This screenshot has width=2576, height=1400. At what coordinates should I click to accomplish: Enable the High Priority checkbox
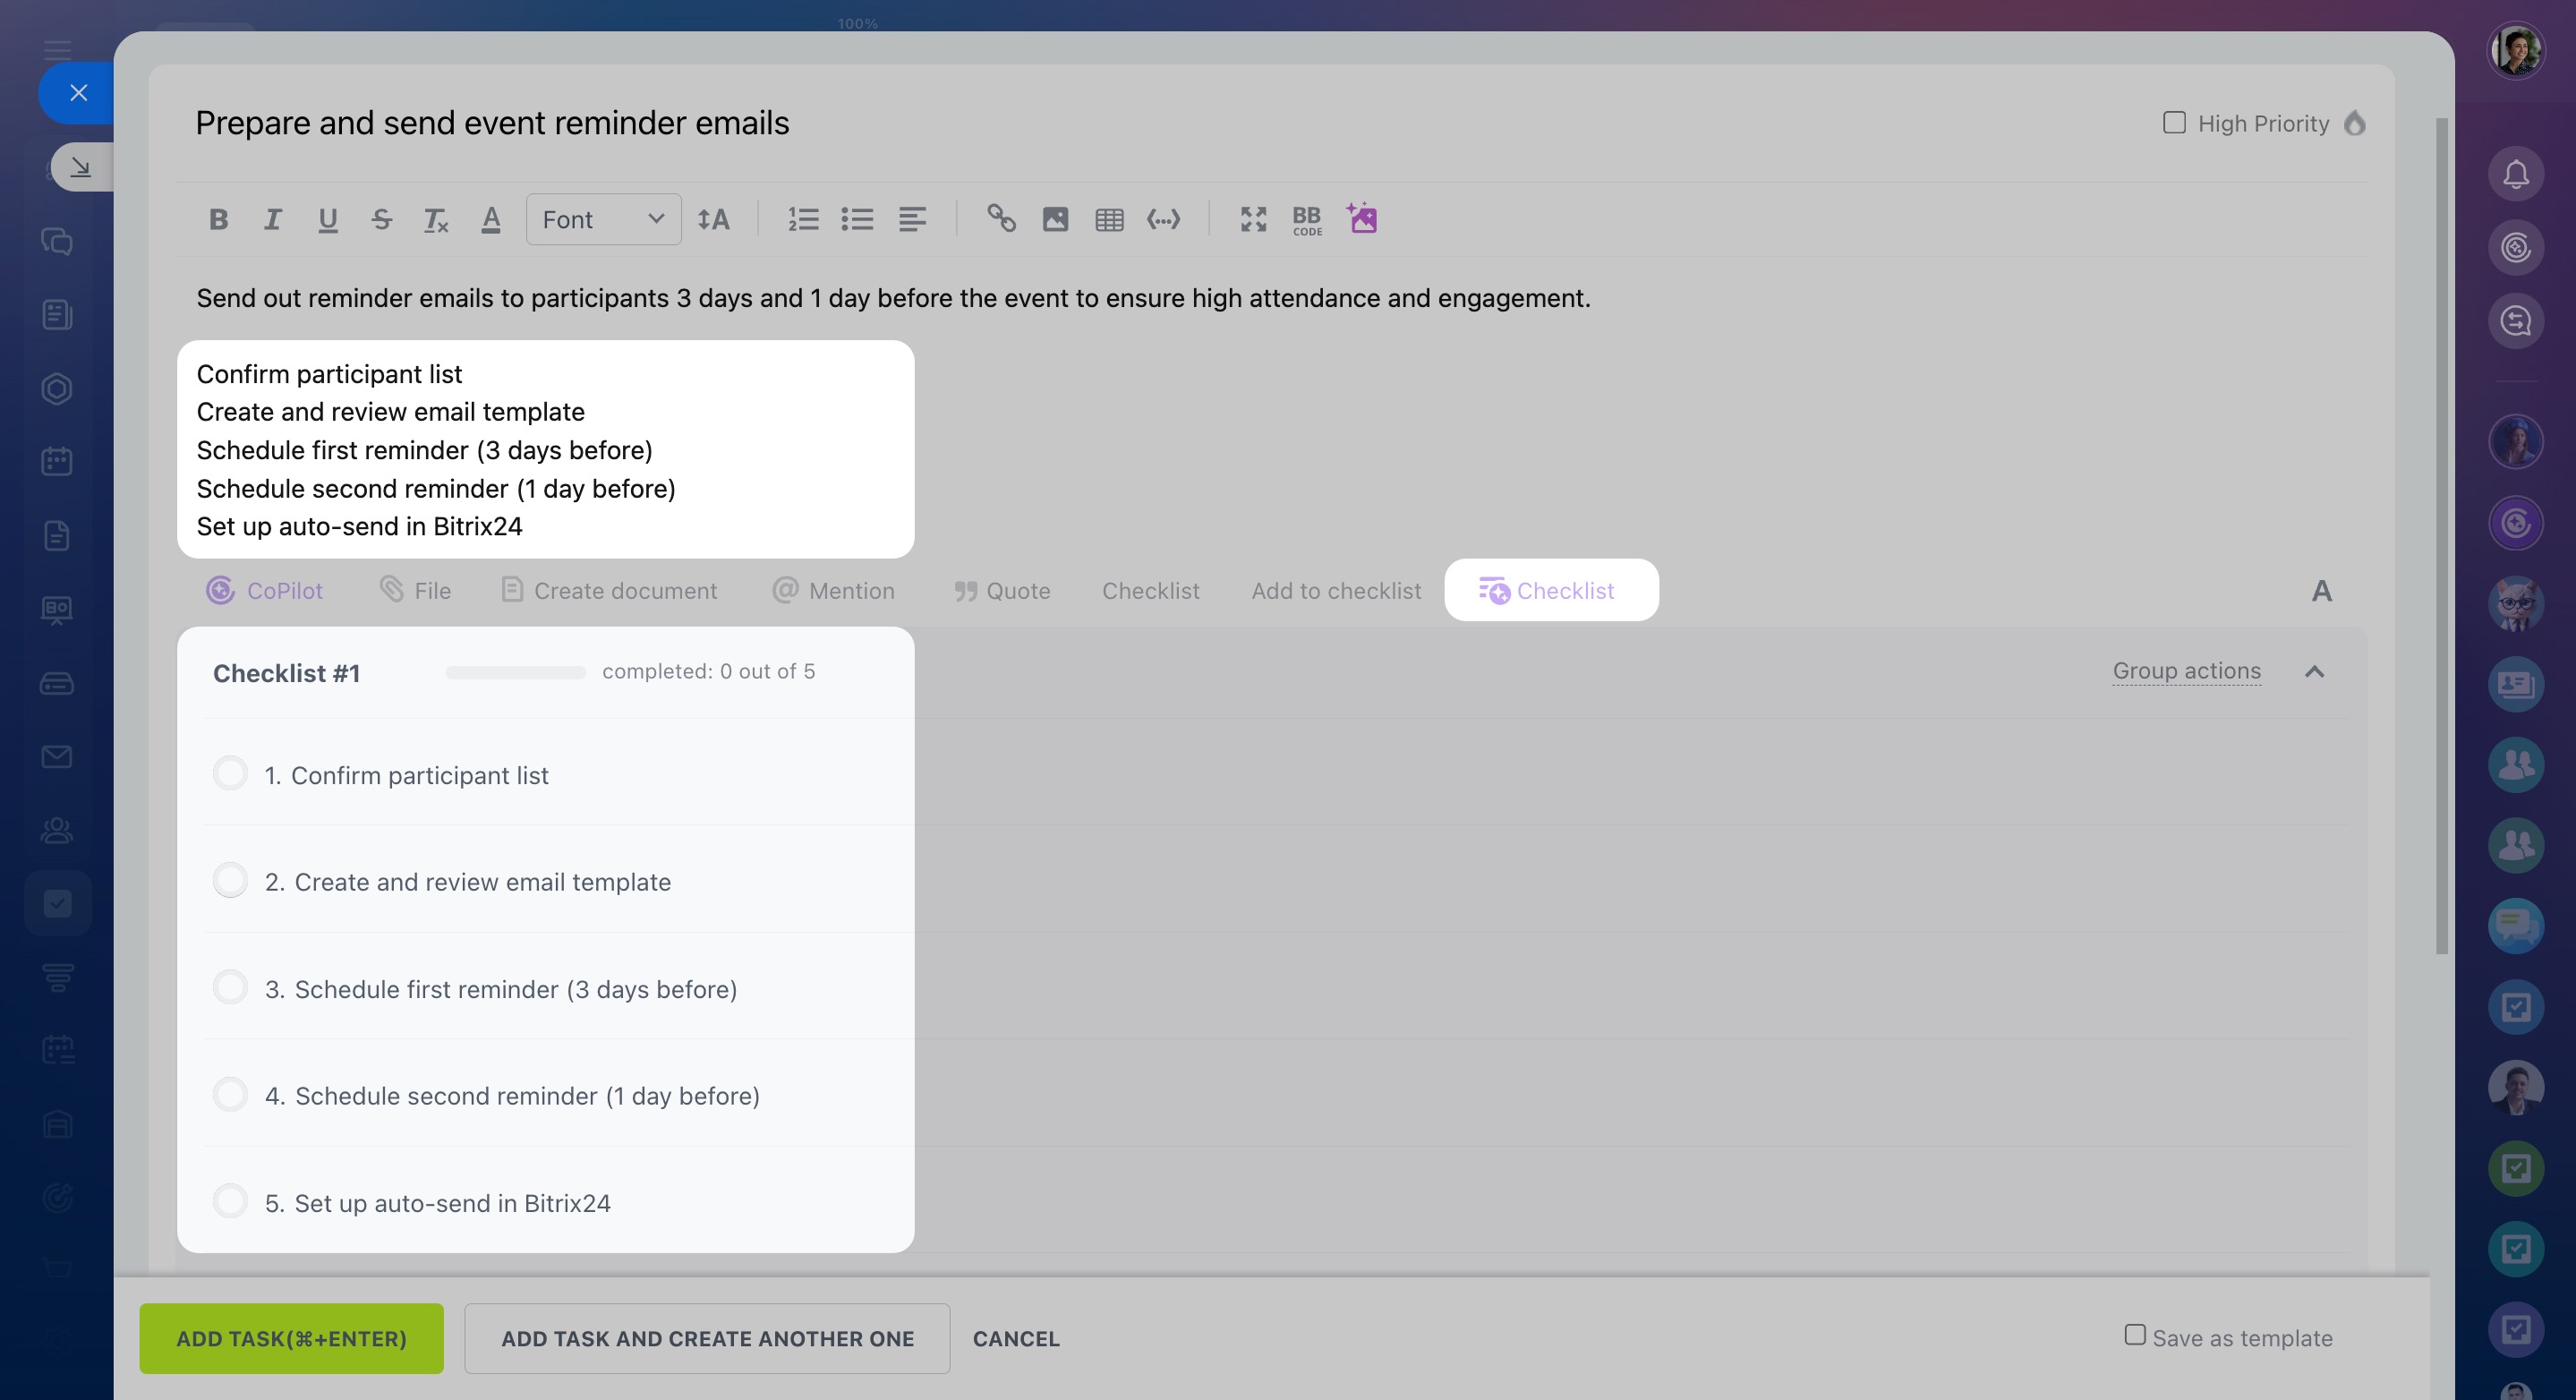pyautogui.click(x=2173, y=123)
